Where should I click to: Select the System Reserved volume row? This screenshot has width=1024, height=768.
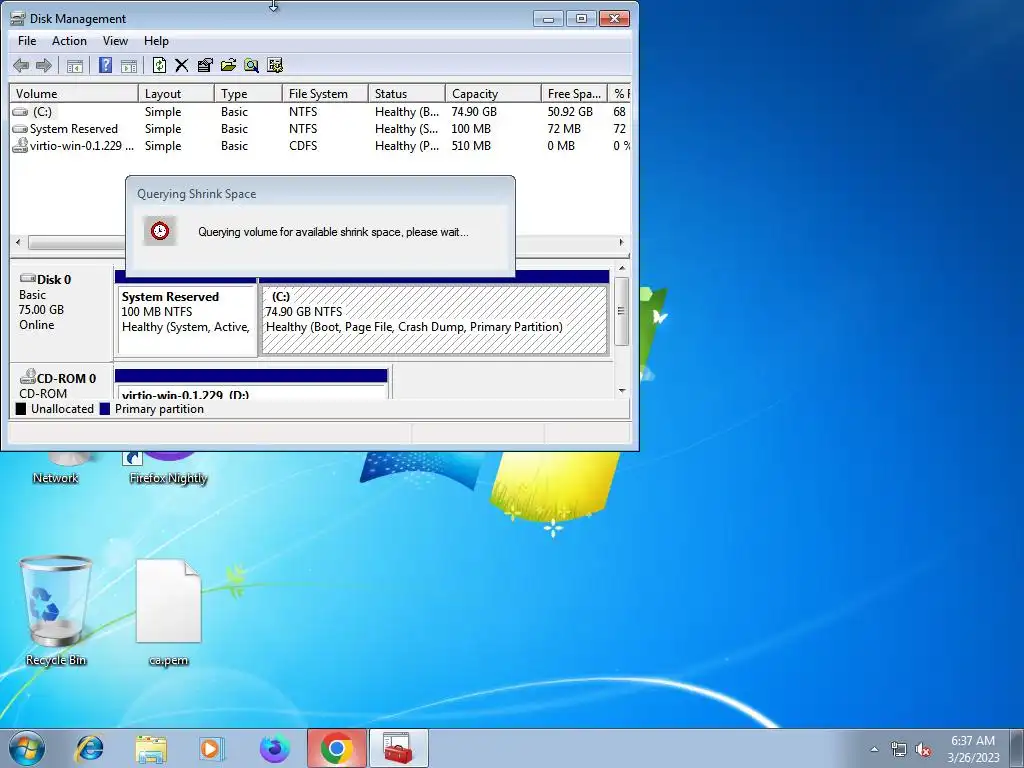coord(320,129)
